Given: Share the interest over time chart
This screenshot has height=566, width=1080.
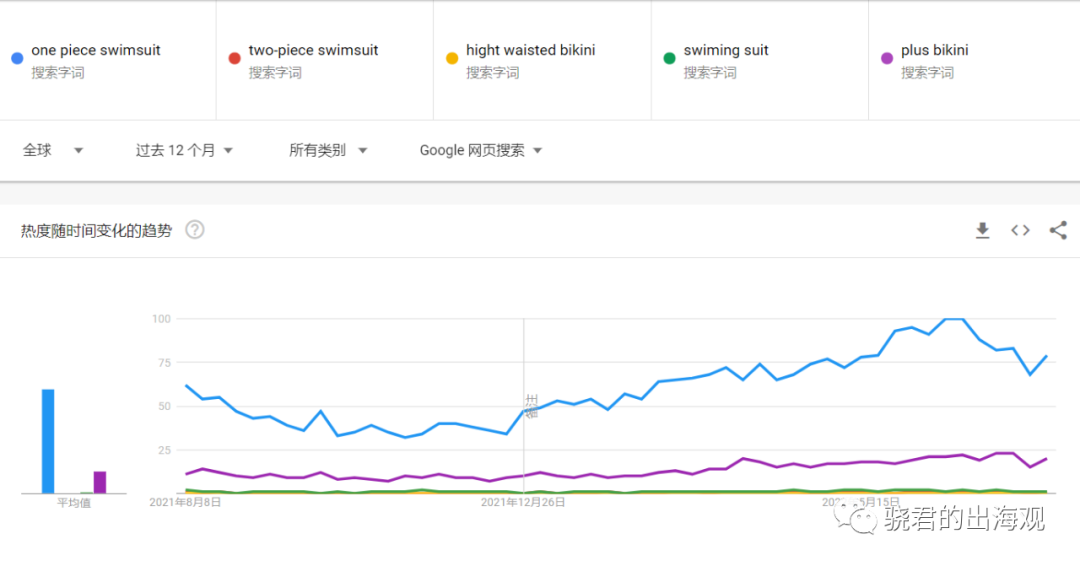Looking at the screenshot, I should 1058,231.
